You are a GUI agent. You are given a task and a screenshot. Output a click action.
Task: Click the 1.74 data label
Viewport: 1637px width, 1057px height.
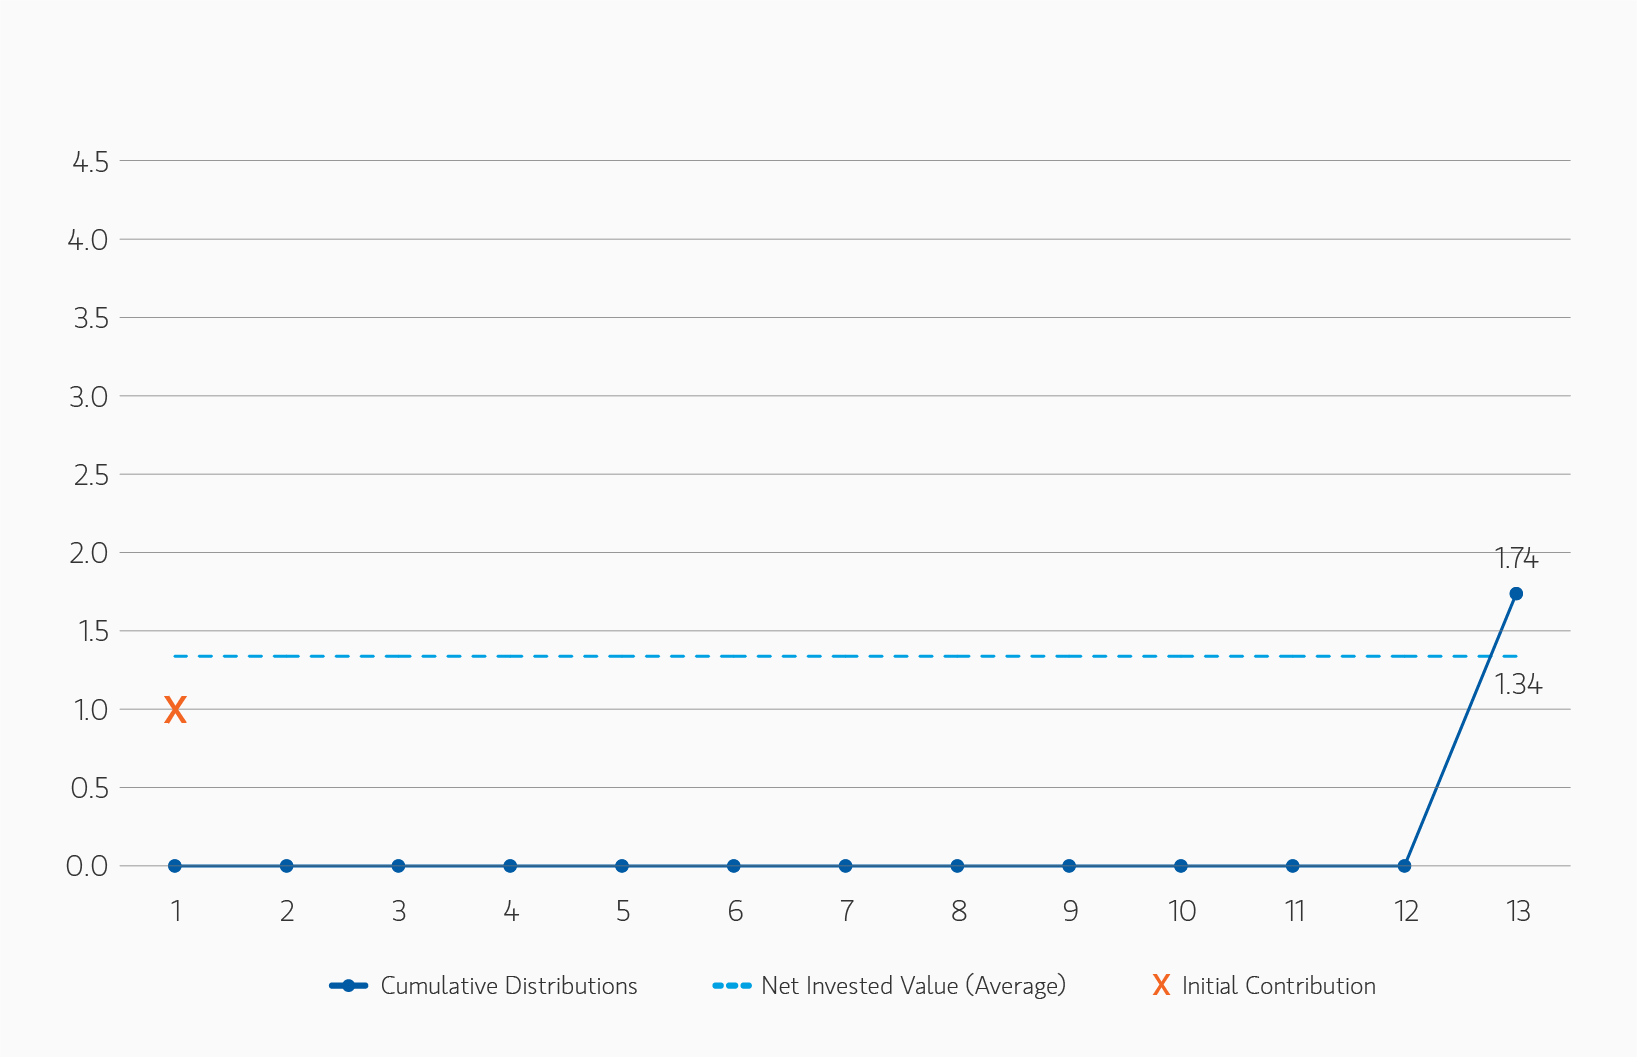1516,558
